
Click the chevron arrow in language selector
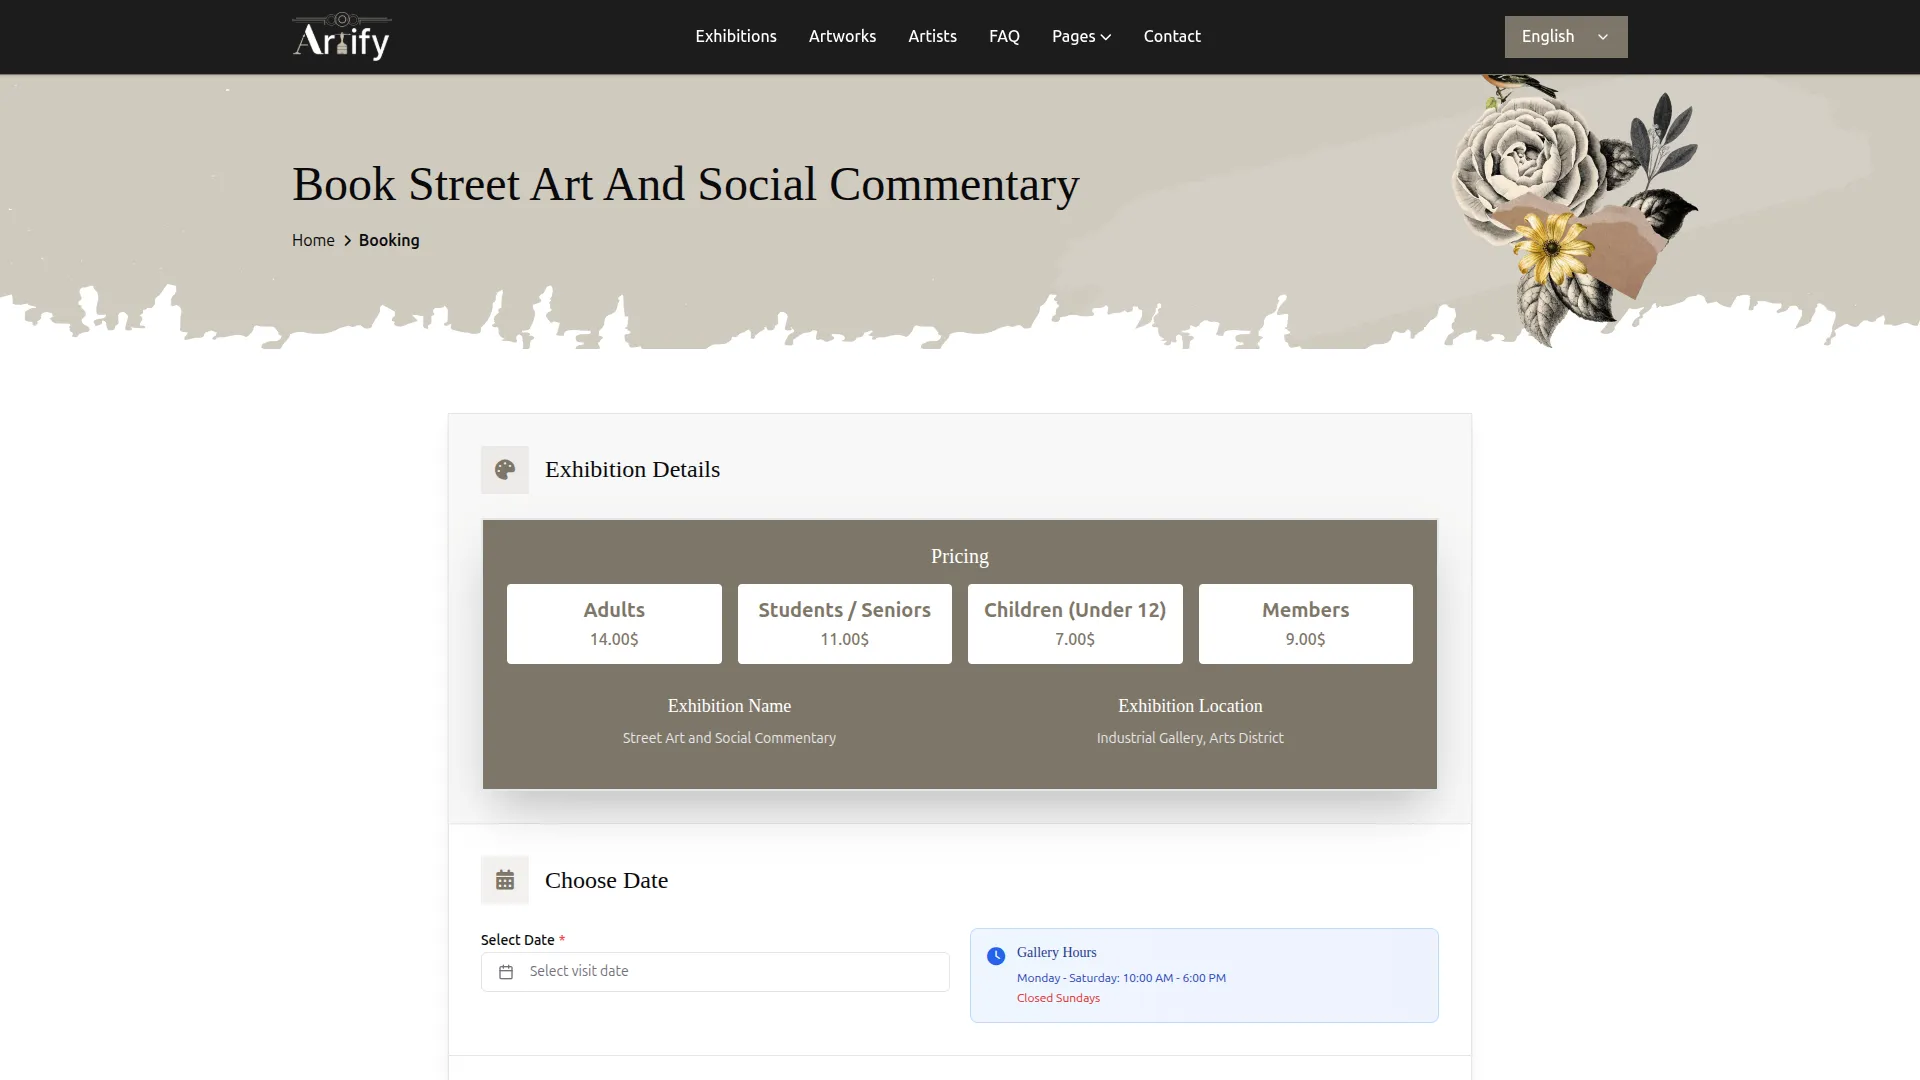point(1603,37)
